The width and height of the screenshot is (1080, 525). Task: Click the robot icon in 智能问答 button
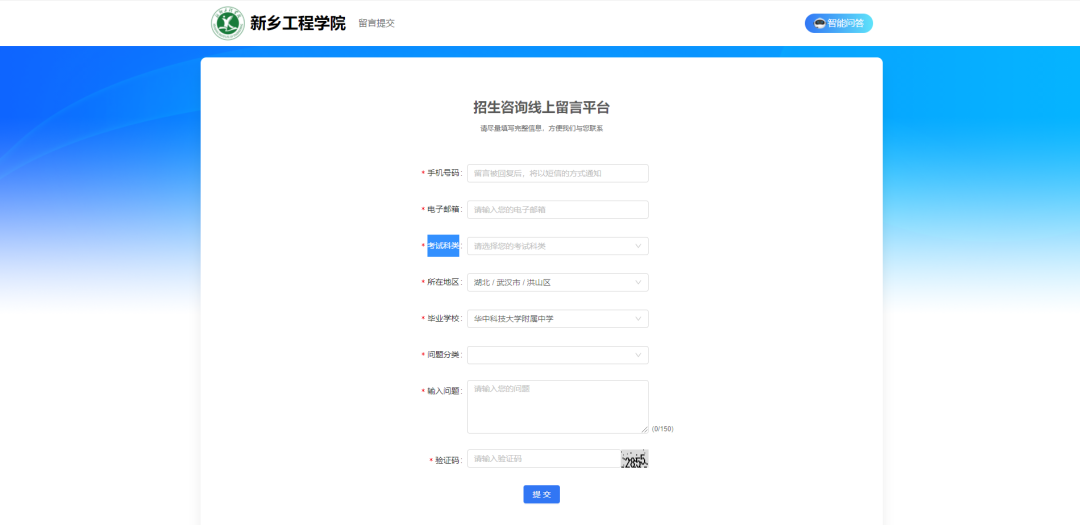click(x=820, y=23)
